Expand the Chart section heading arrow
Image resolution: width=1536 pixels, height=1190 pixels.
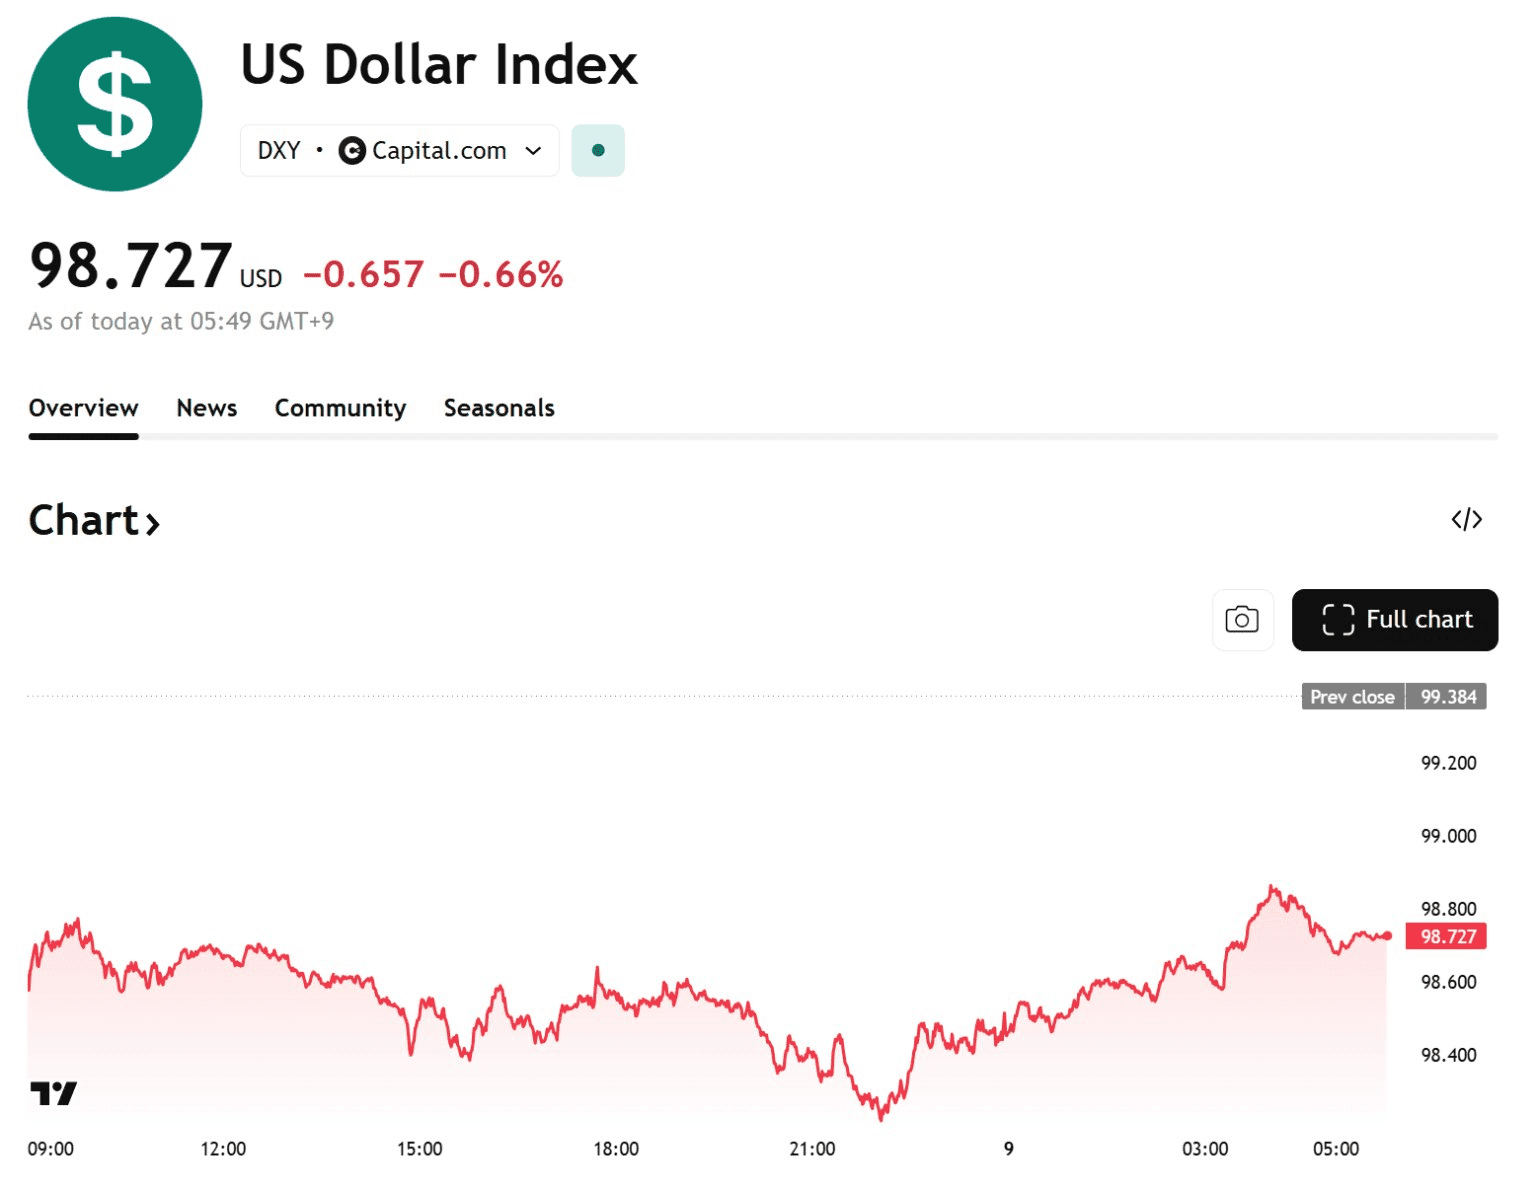(x=153, y=523)
